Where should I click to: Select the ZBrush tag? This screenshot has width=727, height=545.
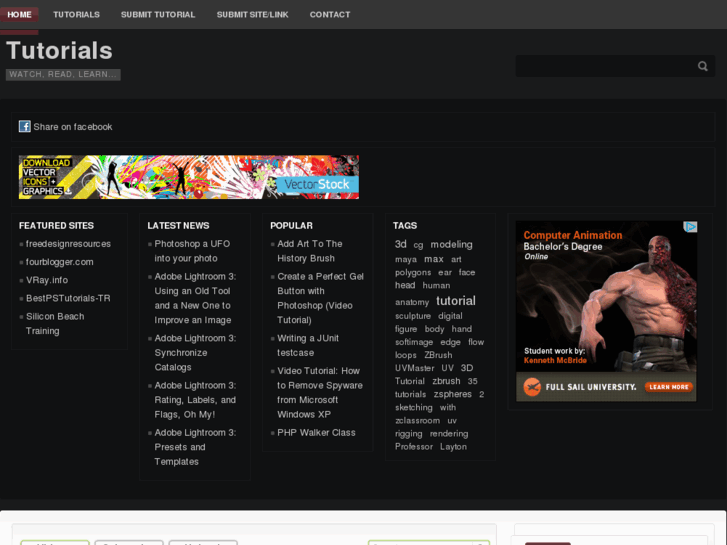(438, 355)
